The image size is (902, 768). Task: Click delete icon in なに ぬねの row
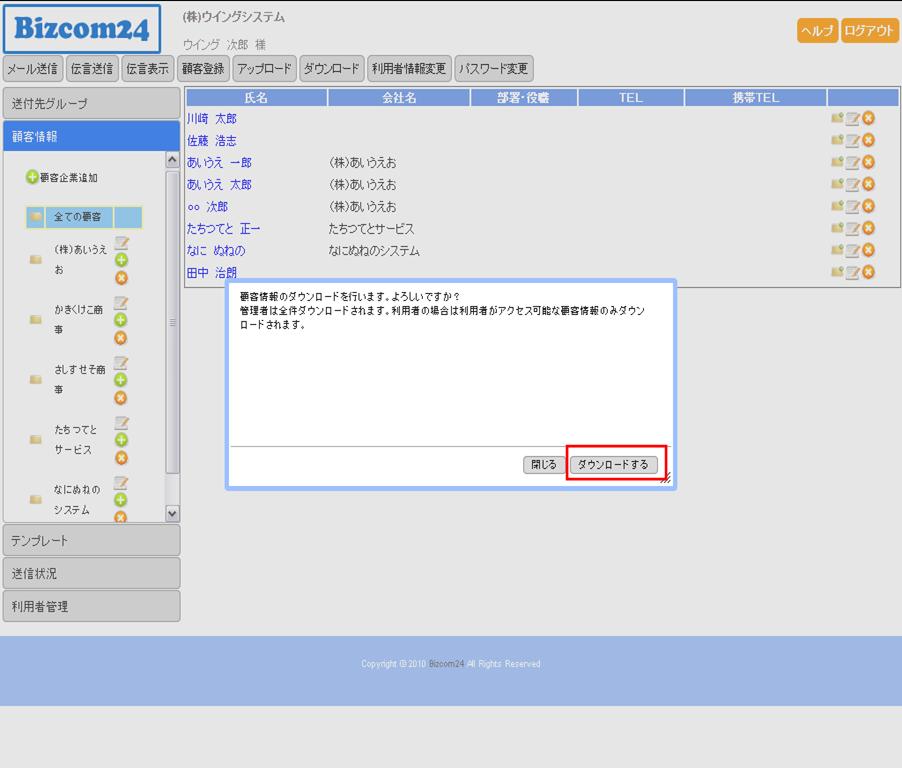point(868,251)
